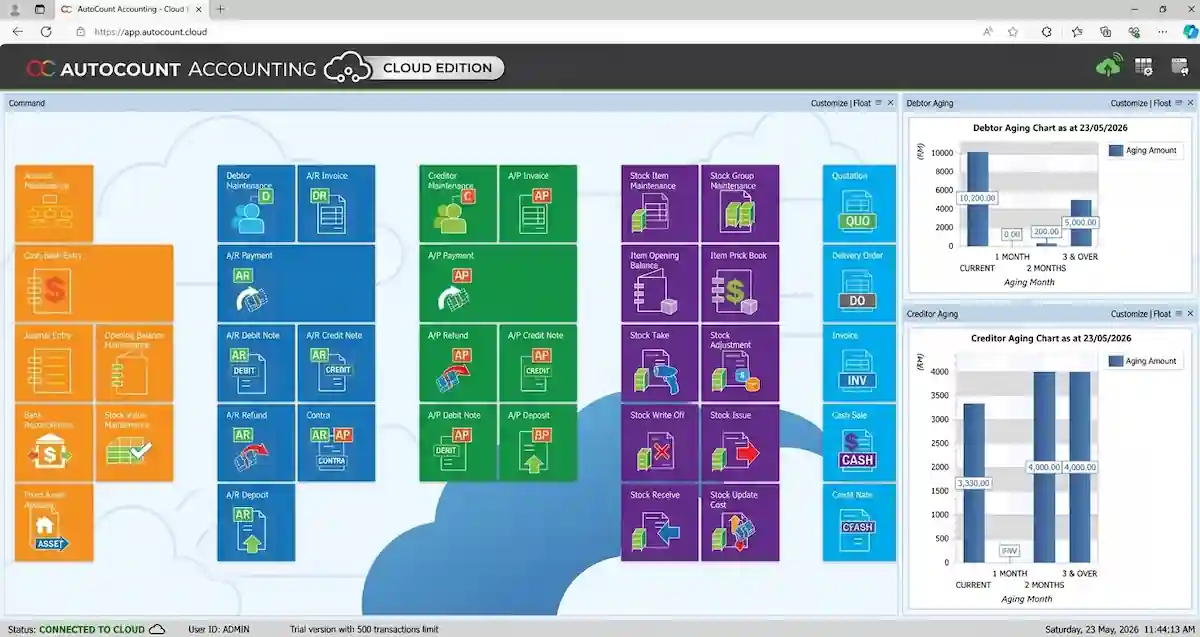Screen dimensions: 1200x637
Task: Open the Item Opening Balance tile
Action: [x=660, y=284]
